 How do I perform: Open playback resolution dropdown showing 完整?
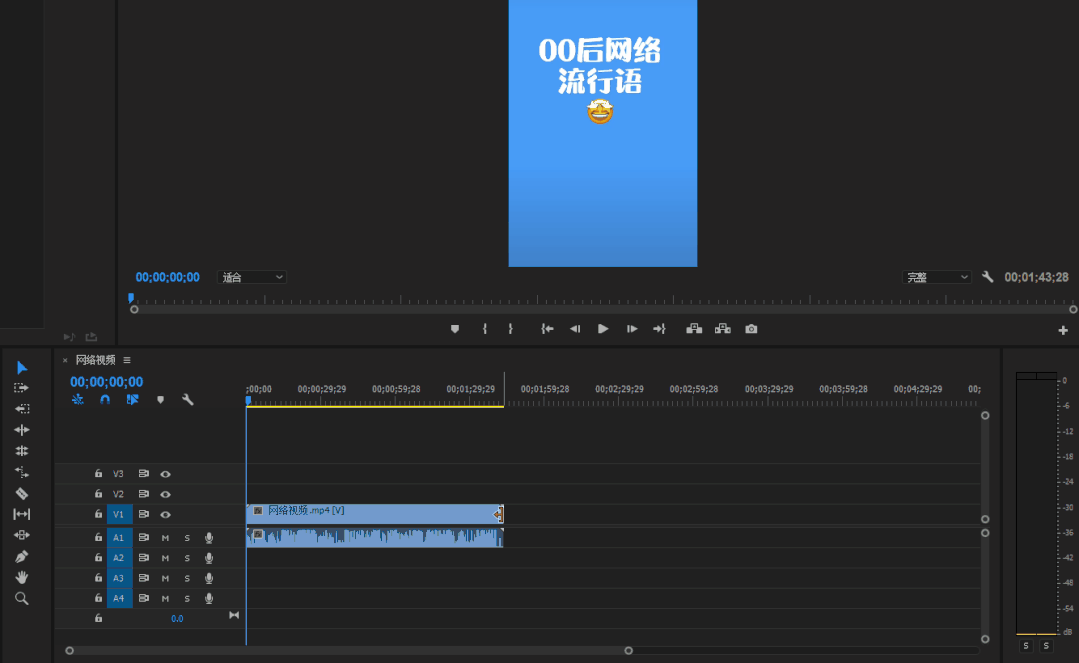pyautogui.click(x=937, y=277)
